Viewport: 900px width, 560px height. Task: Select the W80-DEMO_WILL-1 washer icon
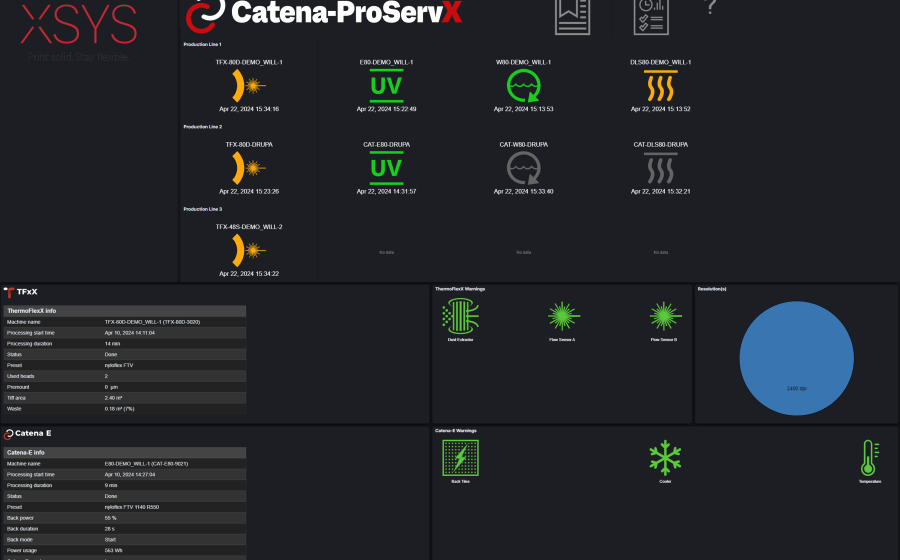523,86
